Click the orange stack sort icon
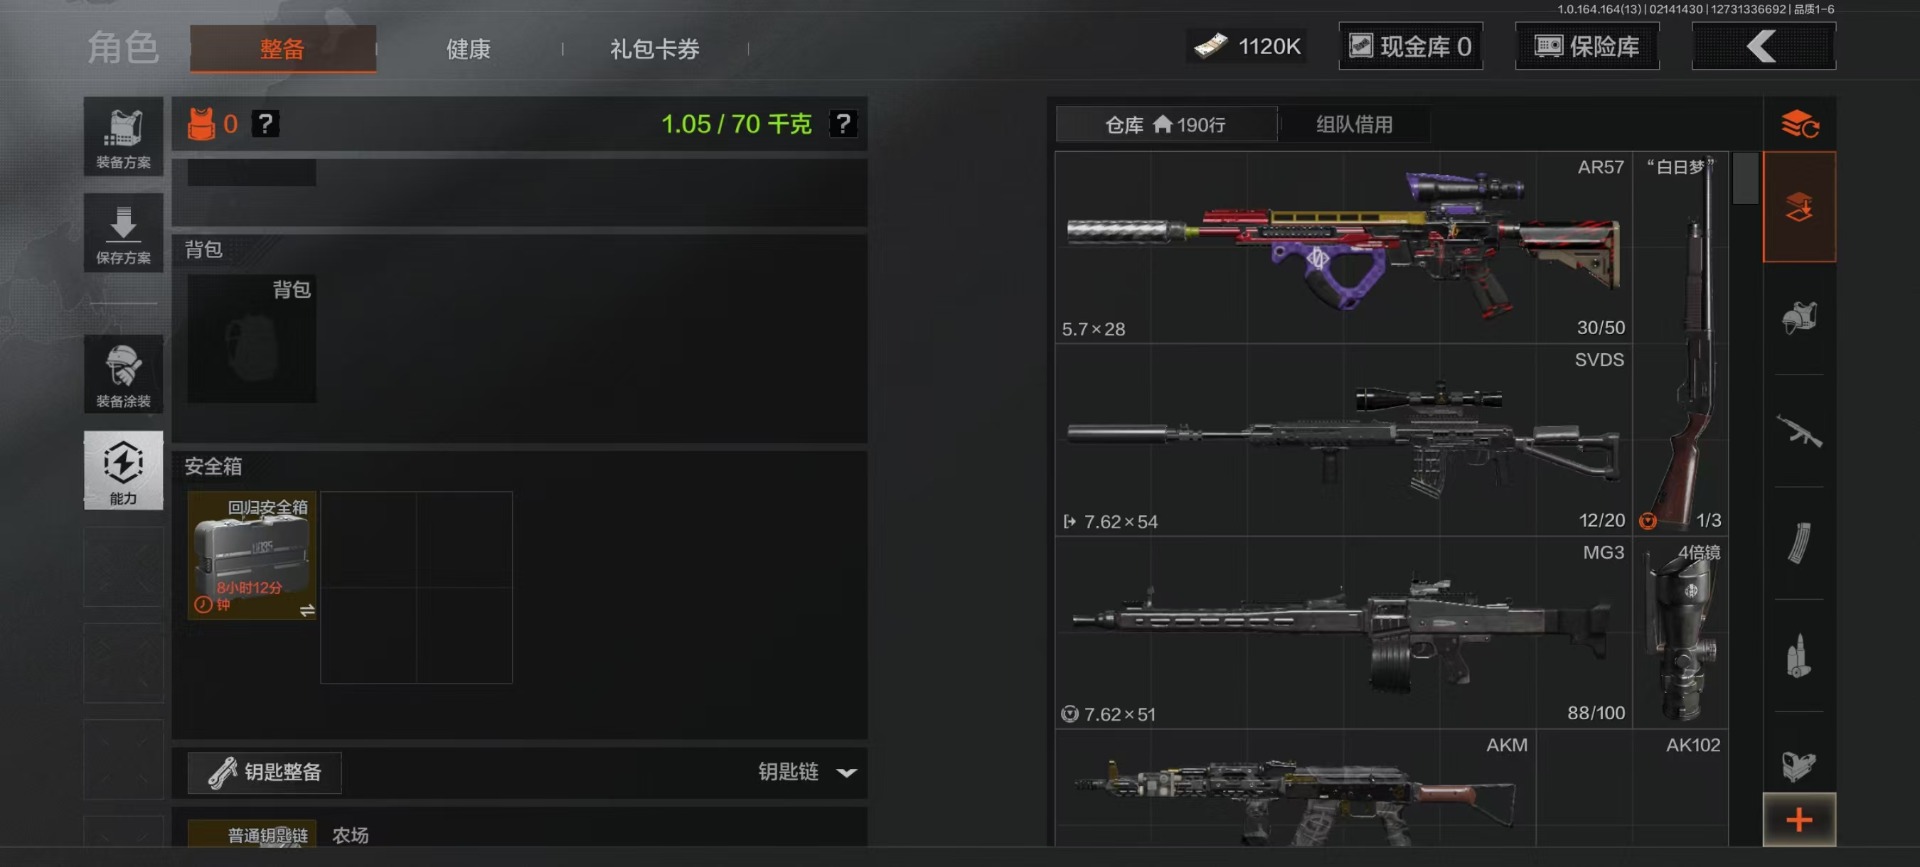Image resolution: width=1920 pixels, height=867 pixels. tap(1799, 124)
